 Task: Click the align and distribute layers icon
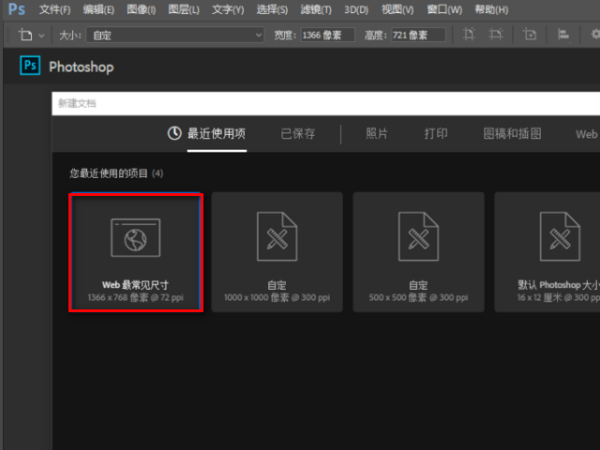pyautogui.click(x=563, y=34)
